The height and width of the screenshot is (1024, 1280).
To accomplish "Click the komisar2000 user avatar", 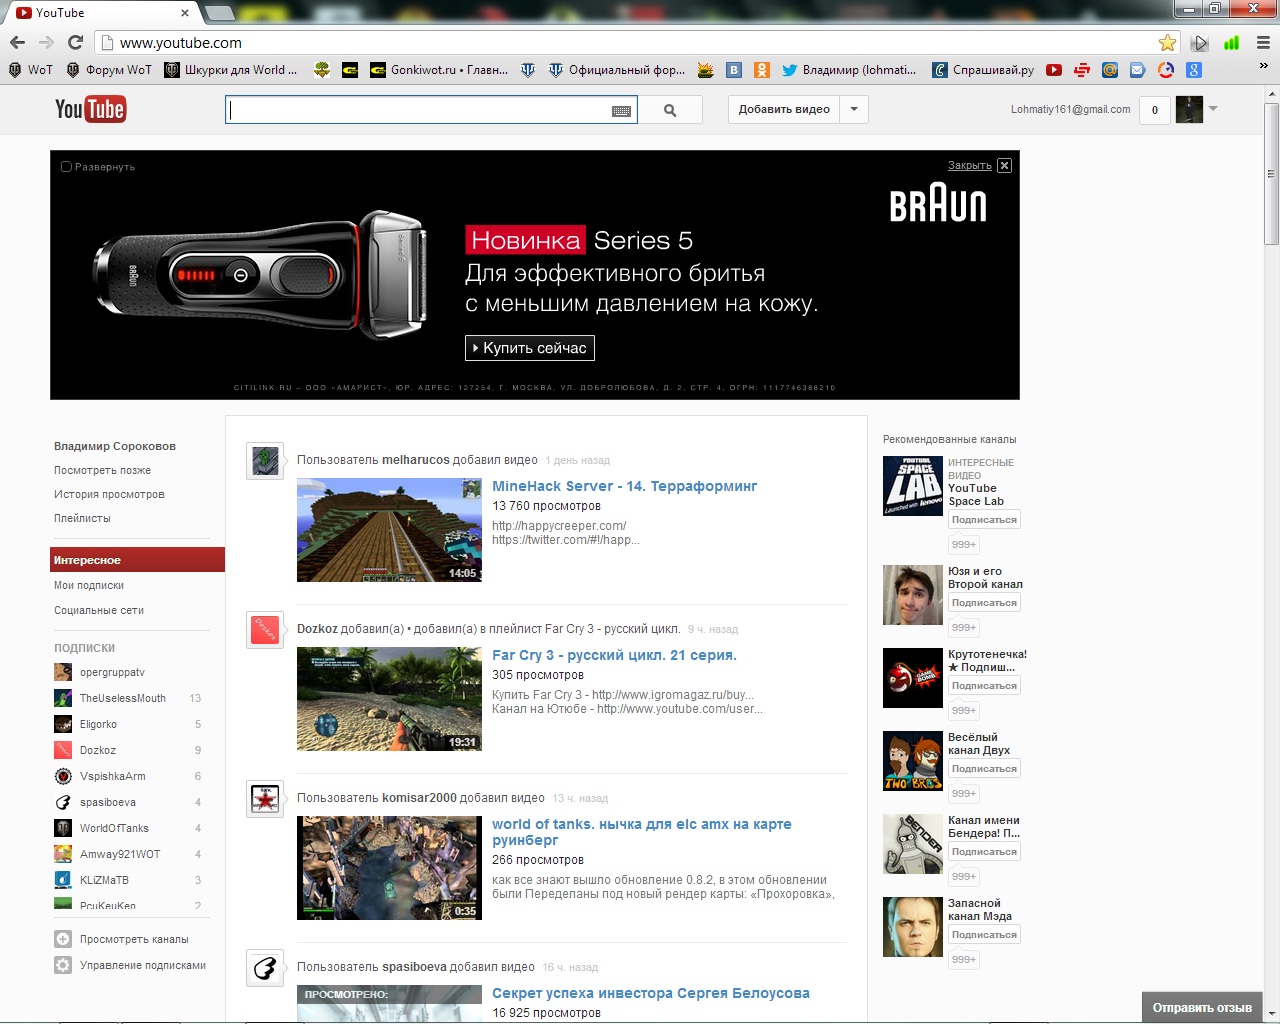I will [265, 799].
